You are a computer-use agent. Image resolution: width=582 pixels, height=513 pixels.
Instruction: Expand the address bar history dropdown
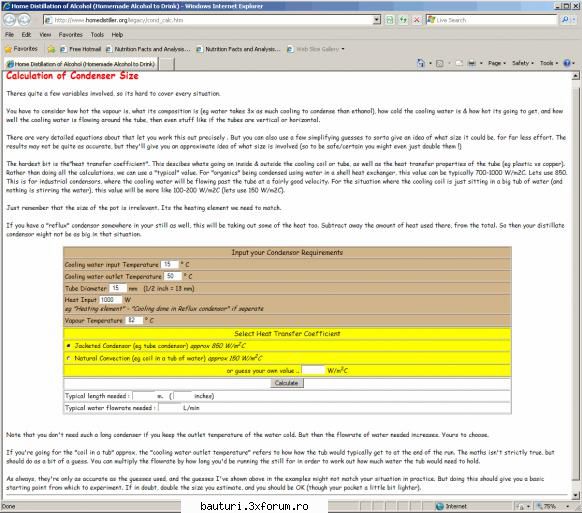pos(377,20)
